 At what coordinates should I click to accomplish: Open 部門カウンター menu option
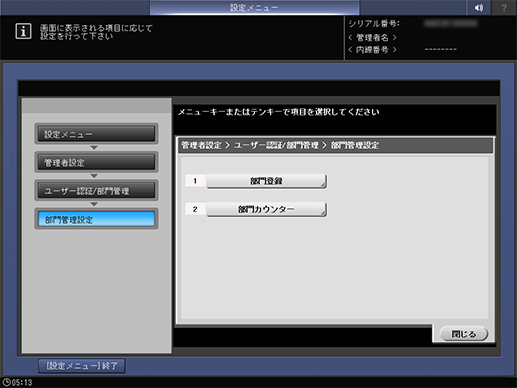(266, 209)
